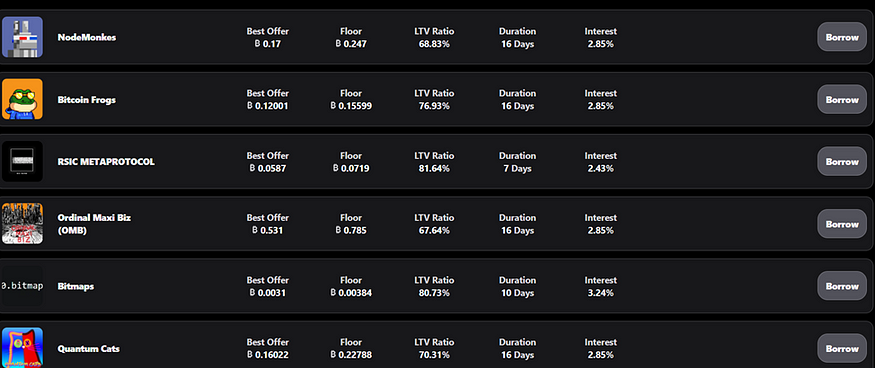Select the Bitcoin Frogs frog icon
Screen dimensions: 875x368
click(x=22, y=99)
